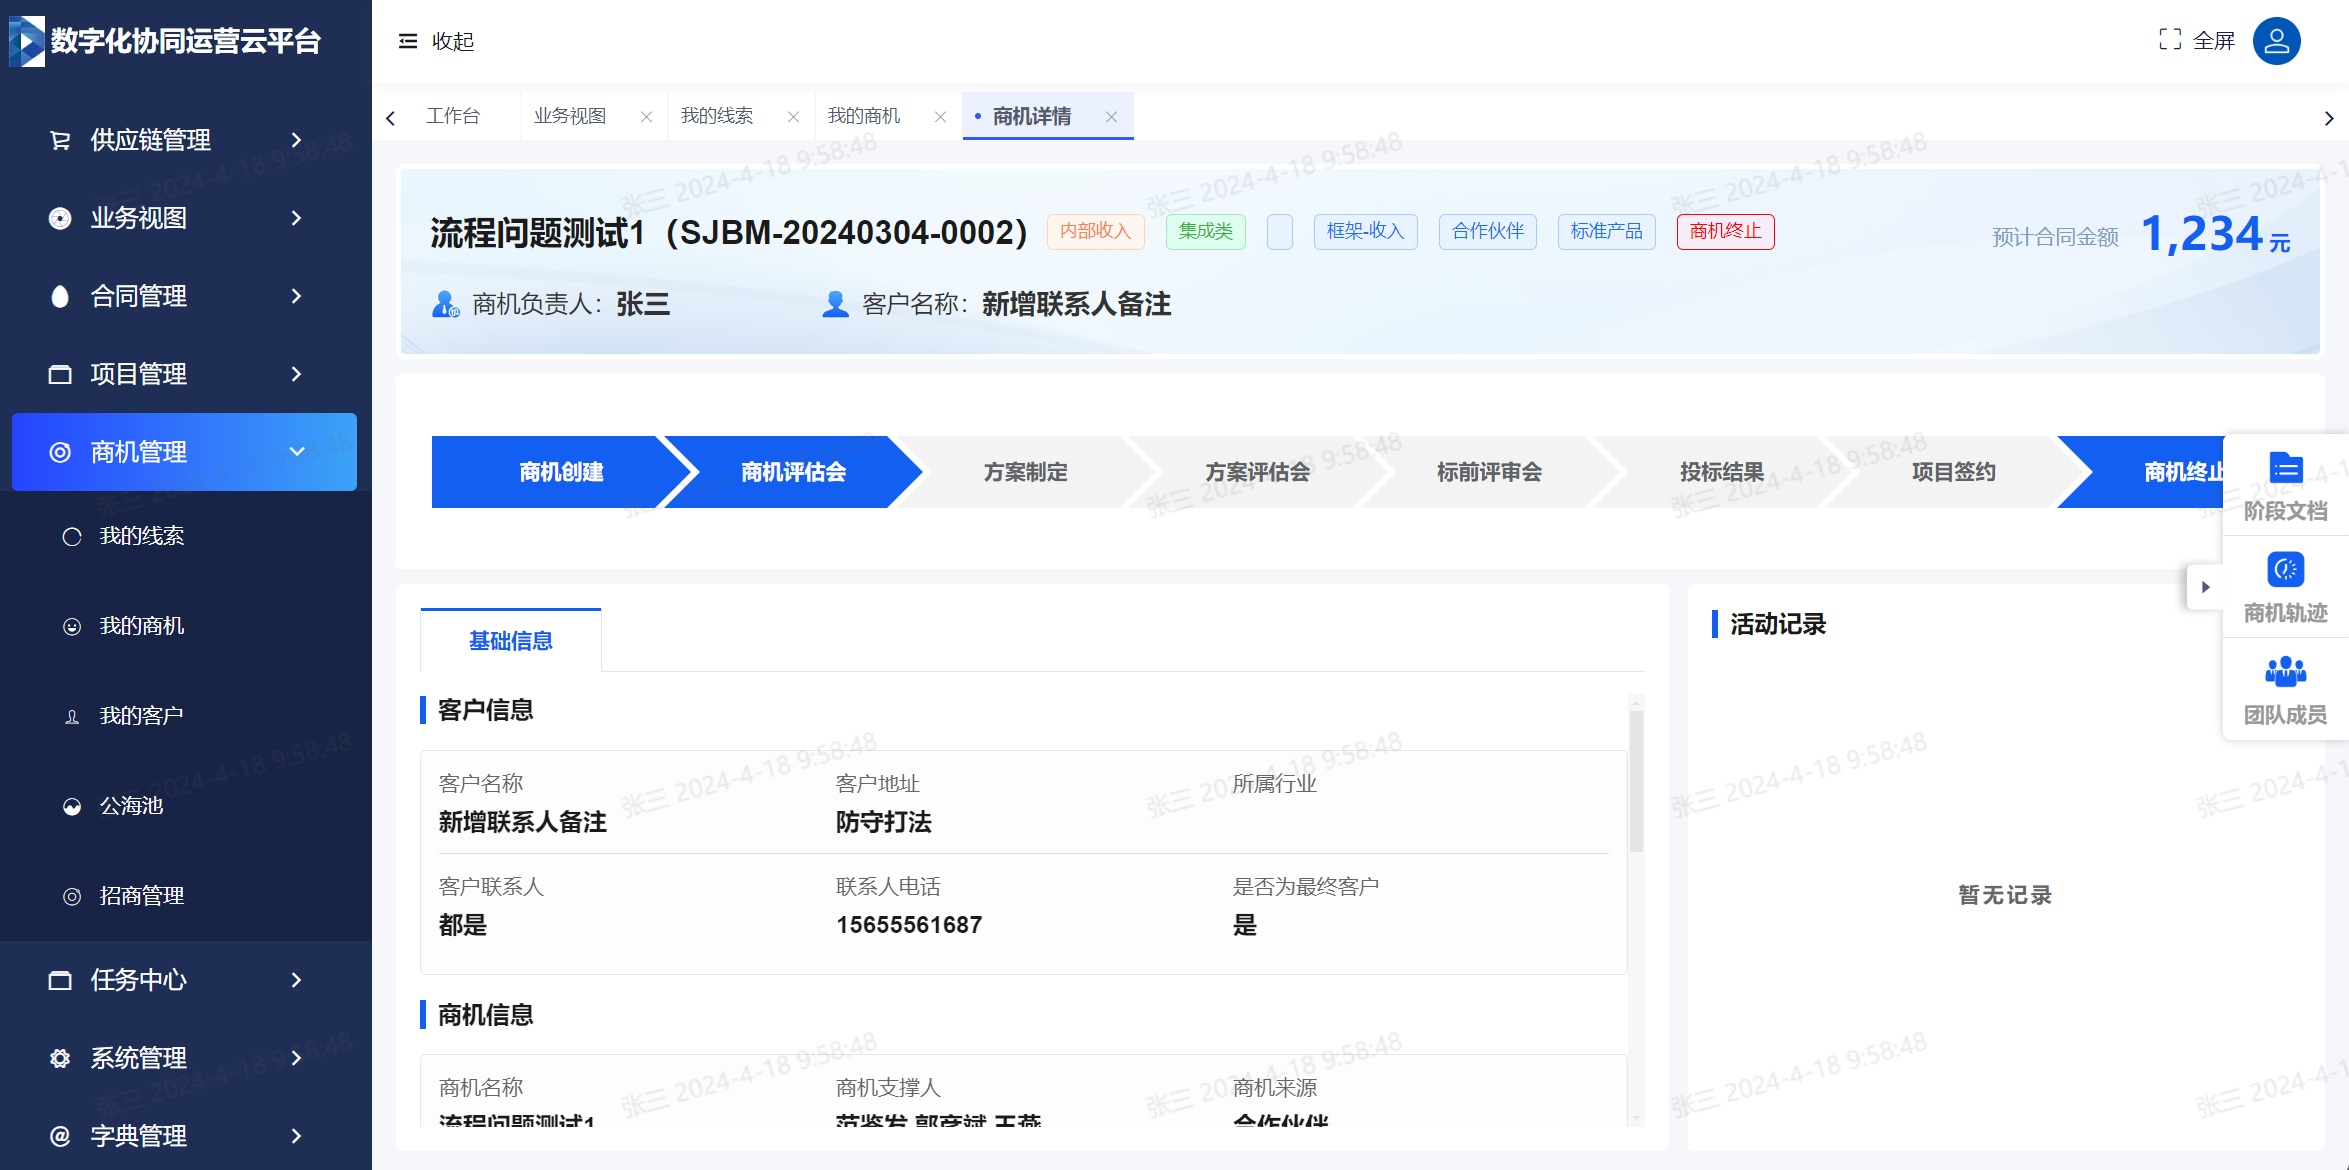This screenshot has width=2349, height=1170.
Task: Expand 任务中心 chevron
Action: click(x=296, y=980)
